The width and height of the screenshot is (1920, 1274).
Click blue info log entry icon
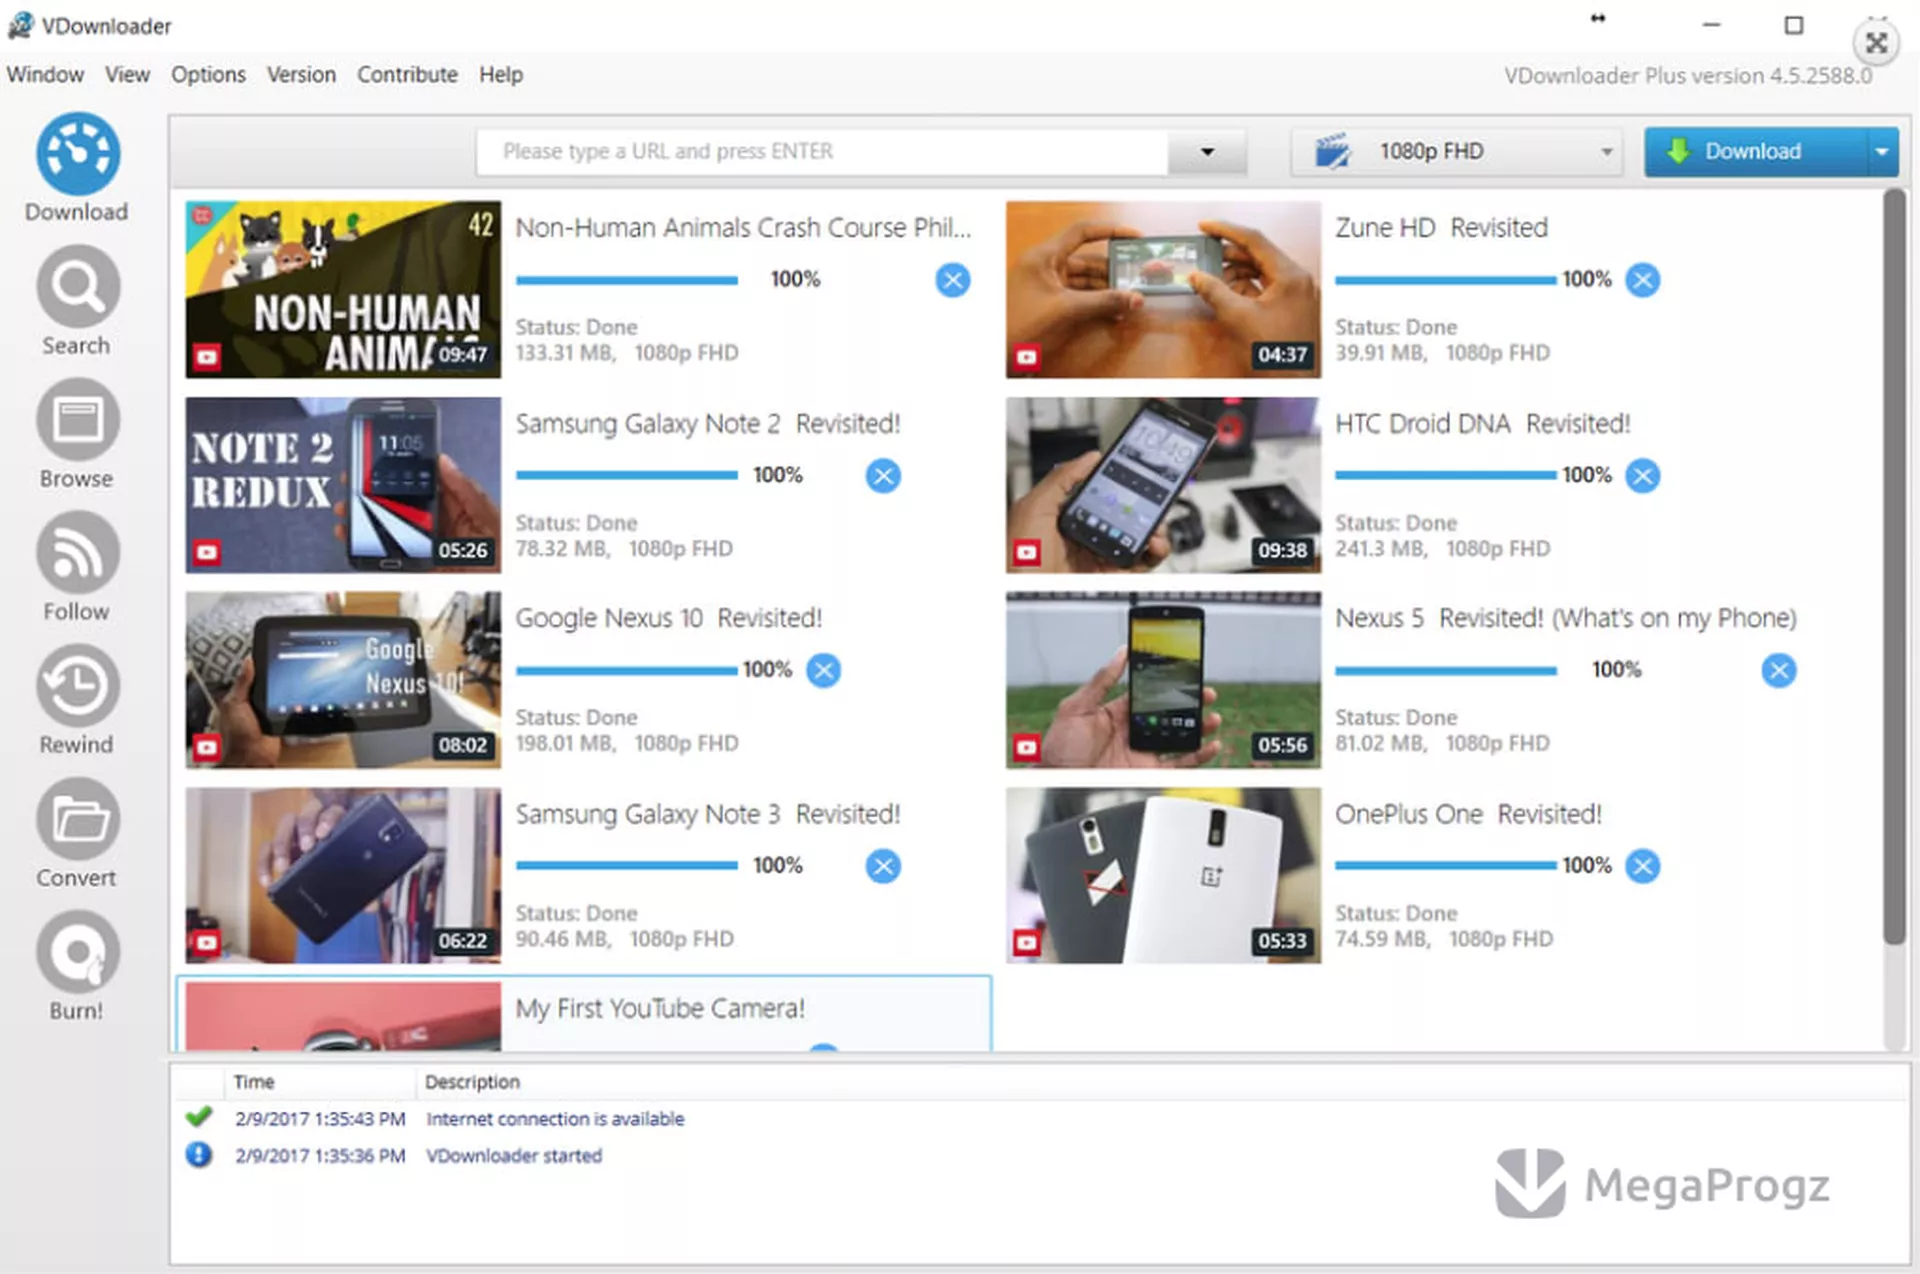(199, 1155)
